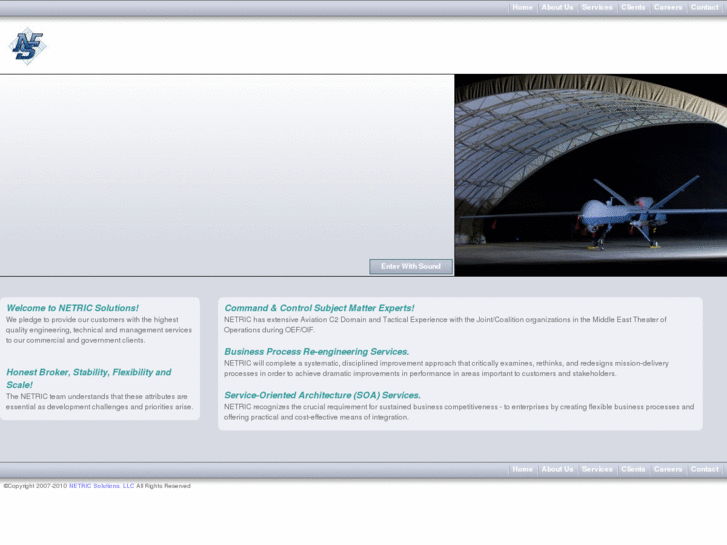727x545 pixels.
Task: Select Clients in the footer navigation
Action: [633, 469]
